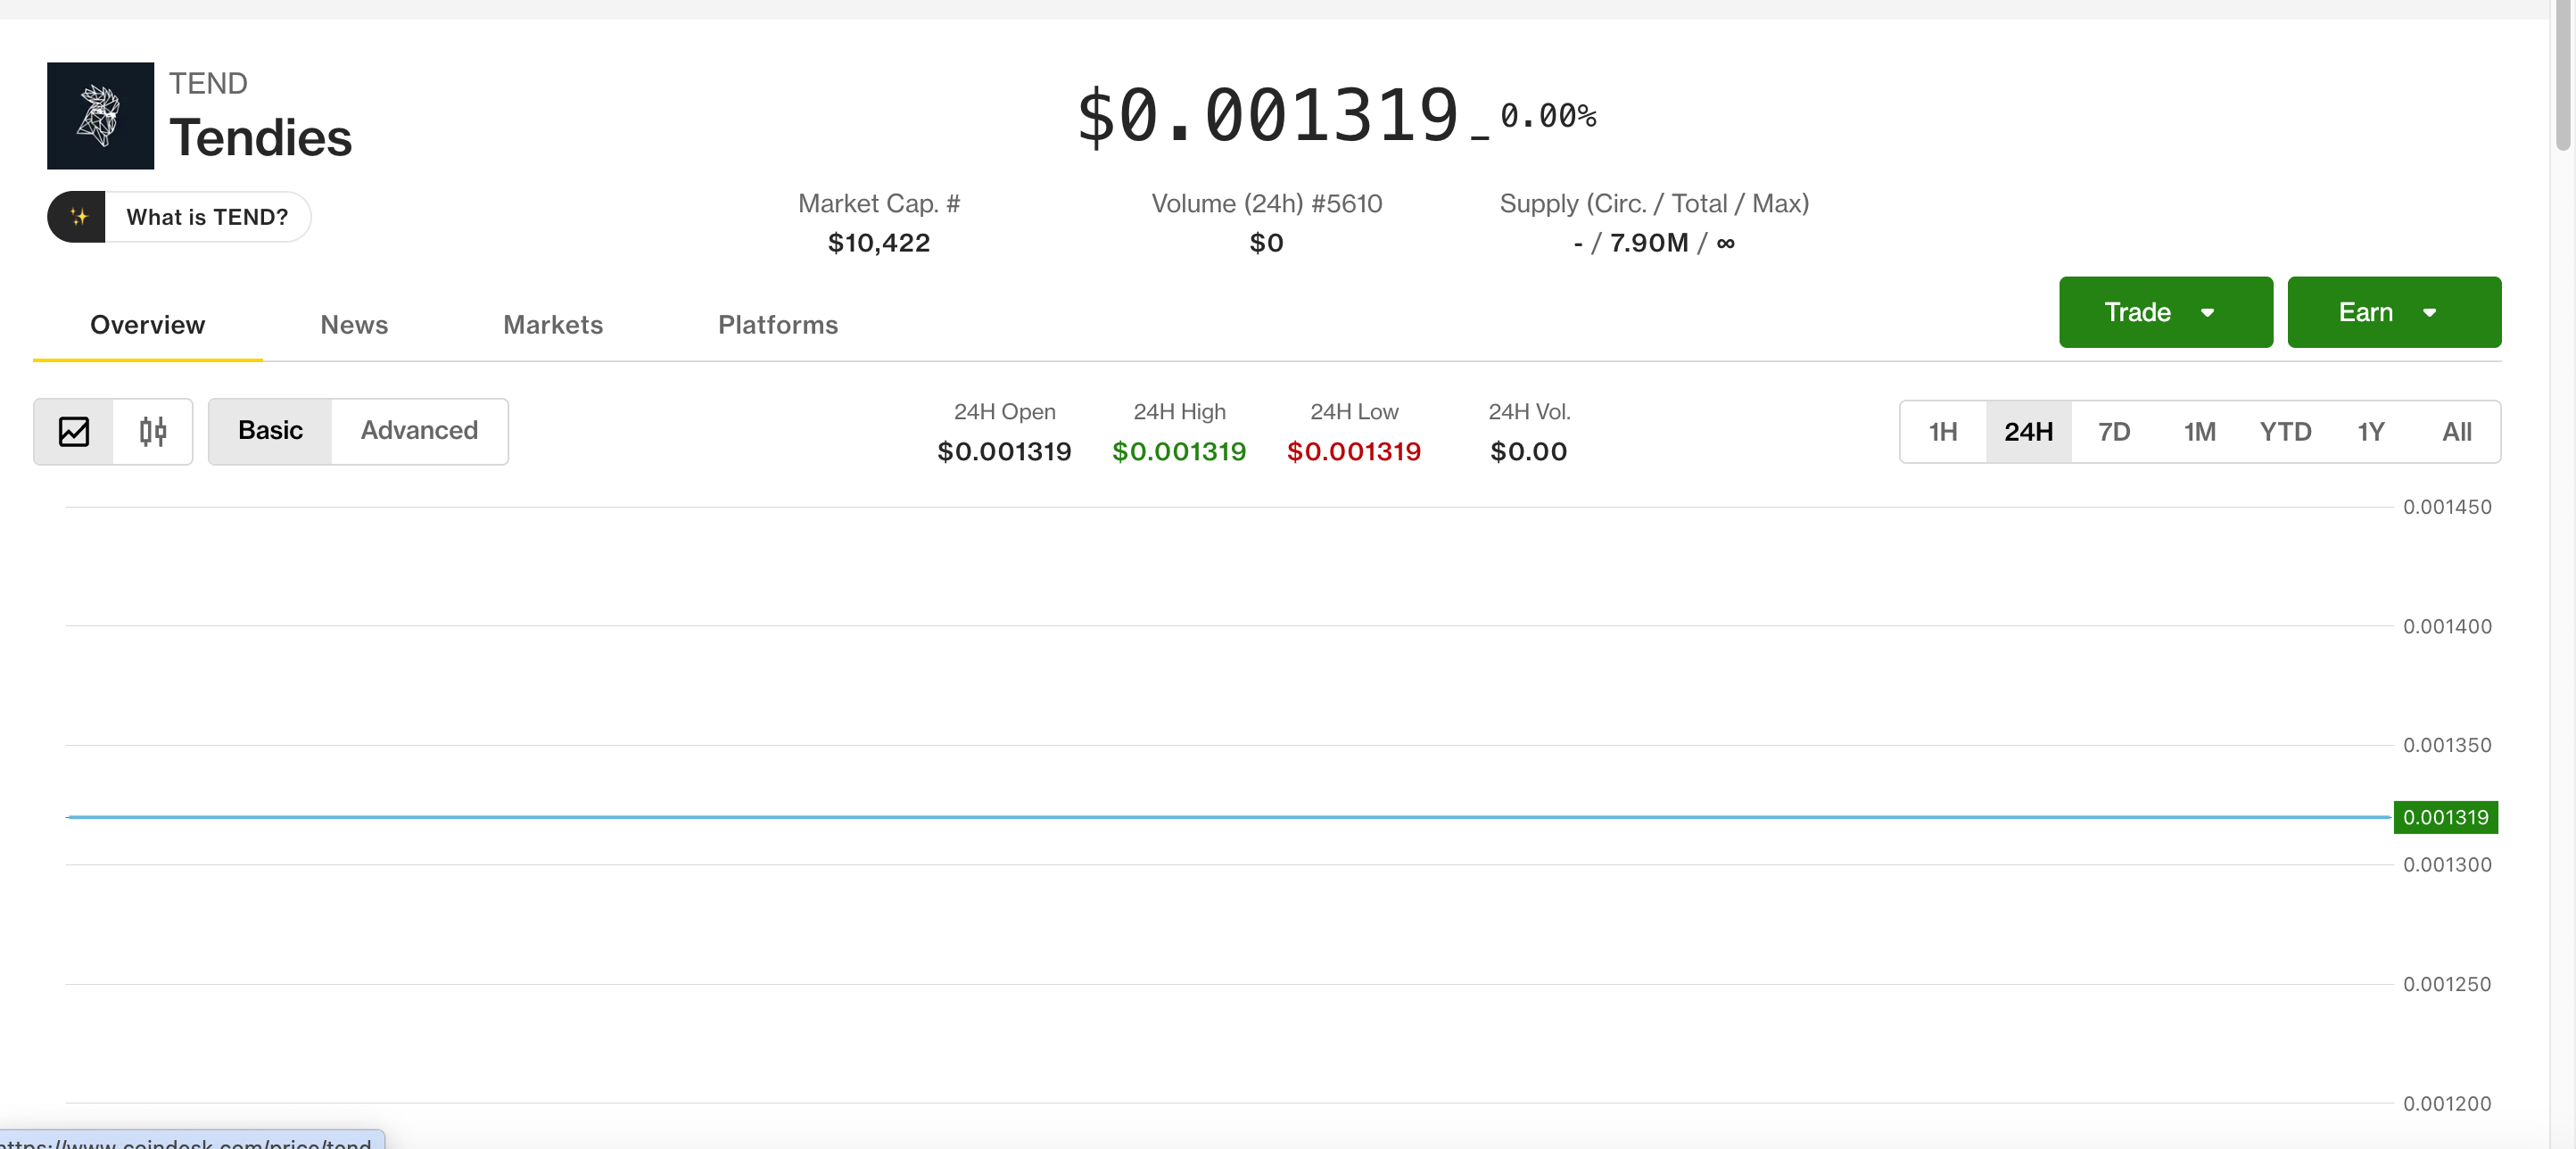Select the 7D time range
The image size is (2576, 1149).
click(x=2114, y=431)
